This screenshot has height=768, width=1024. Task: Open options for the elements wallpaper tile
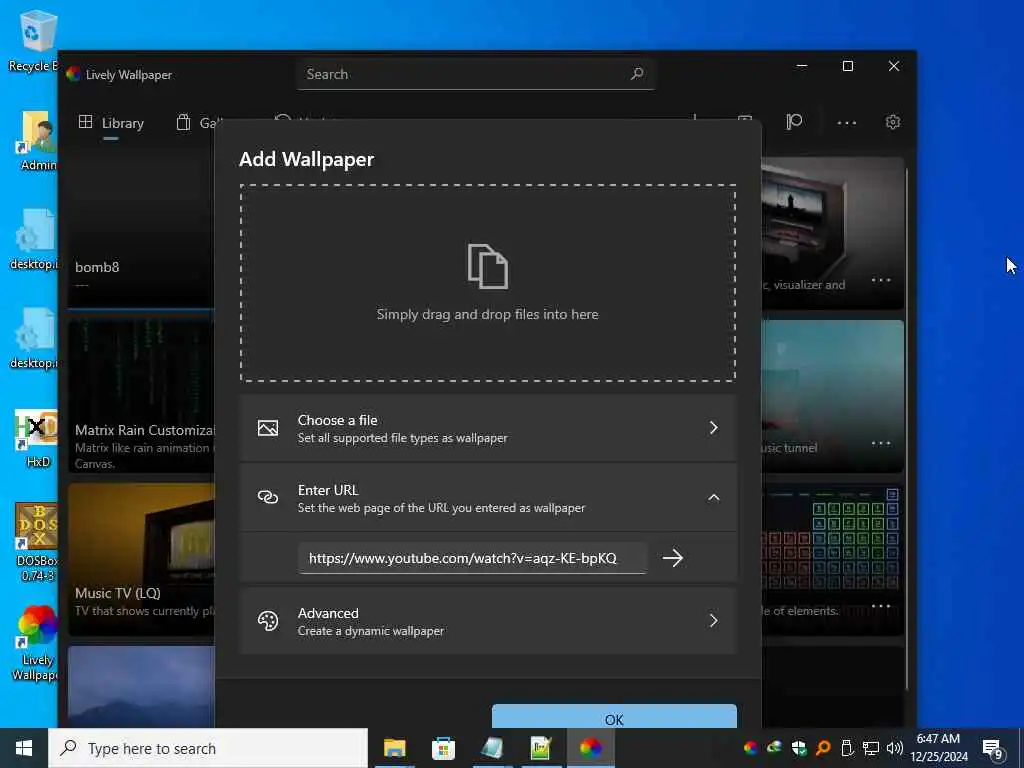pos(881,607)
